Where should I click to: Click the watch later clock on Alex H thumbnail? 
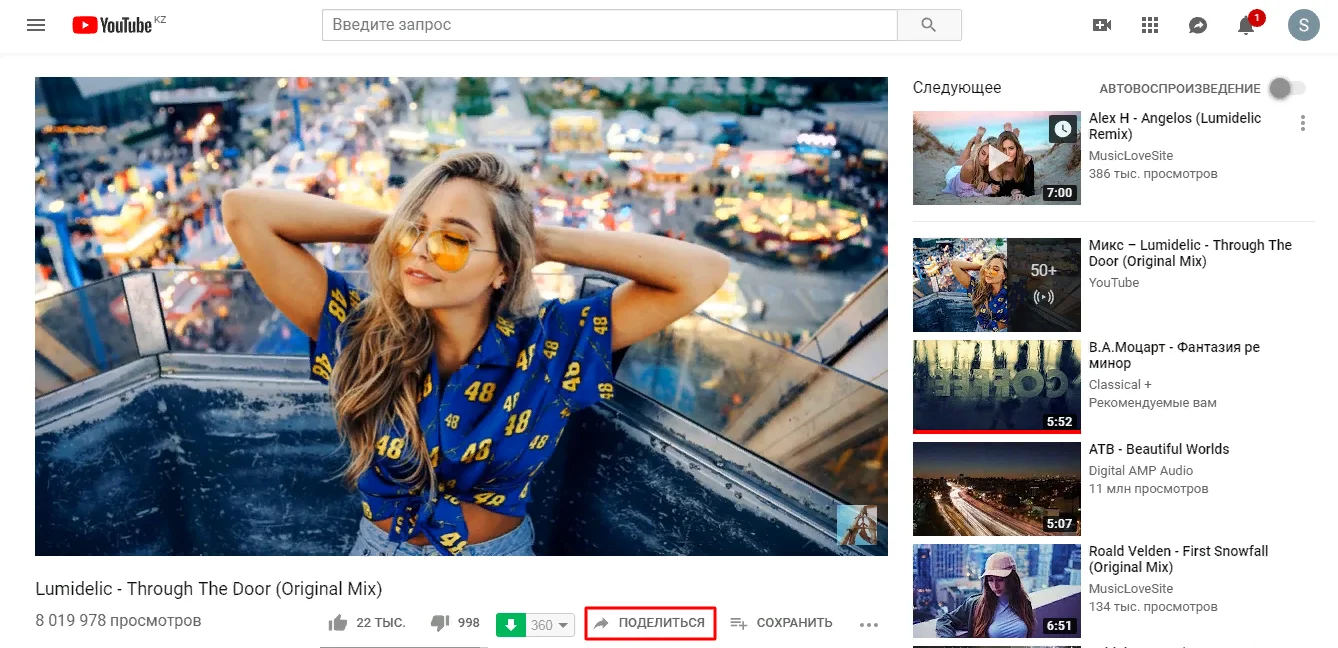(1063, 129)
